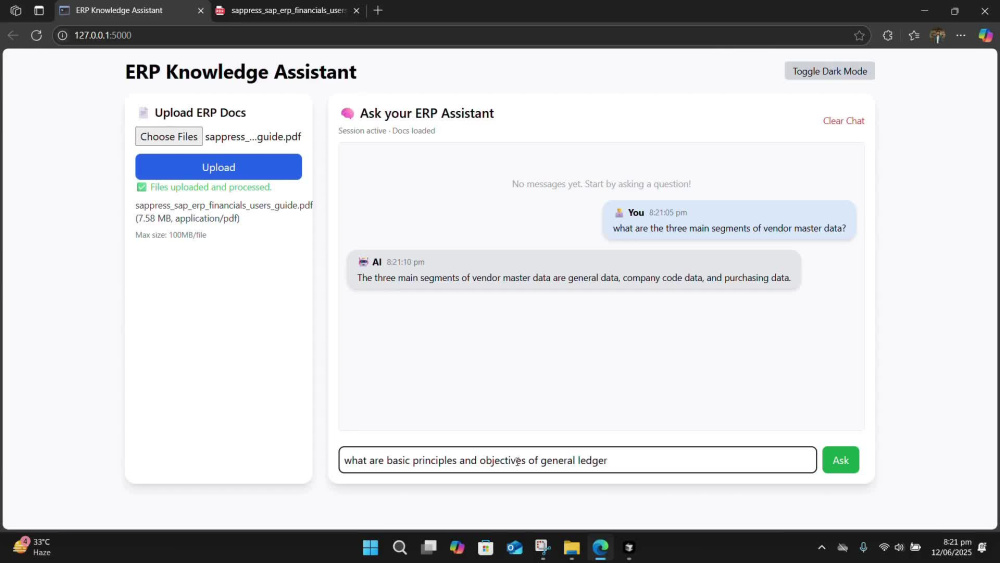Open File Explorer from taskbar
This screenshot has height=563, width=1000.
571,547
